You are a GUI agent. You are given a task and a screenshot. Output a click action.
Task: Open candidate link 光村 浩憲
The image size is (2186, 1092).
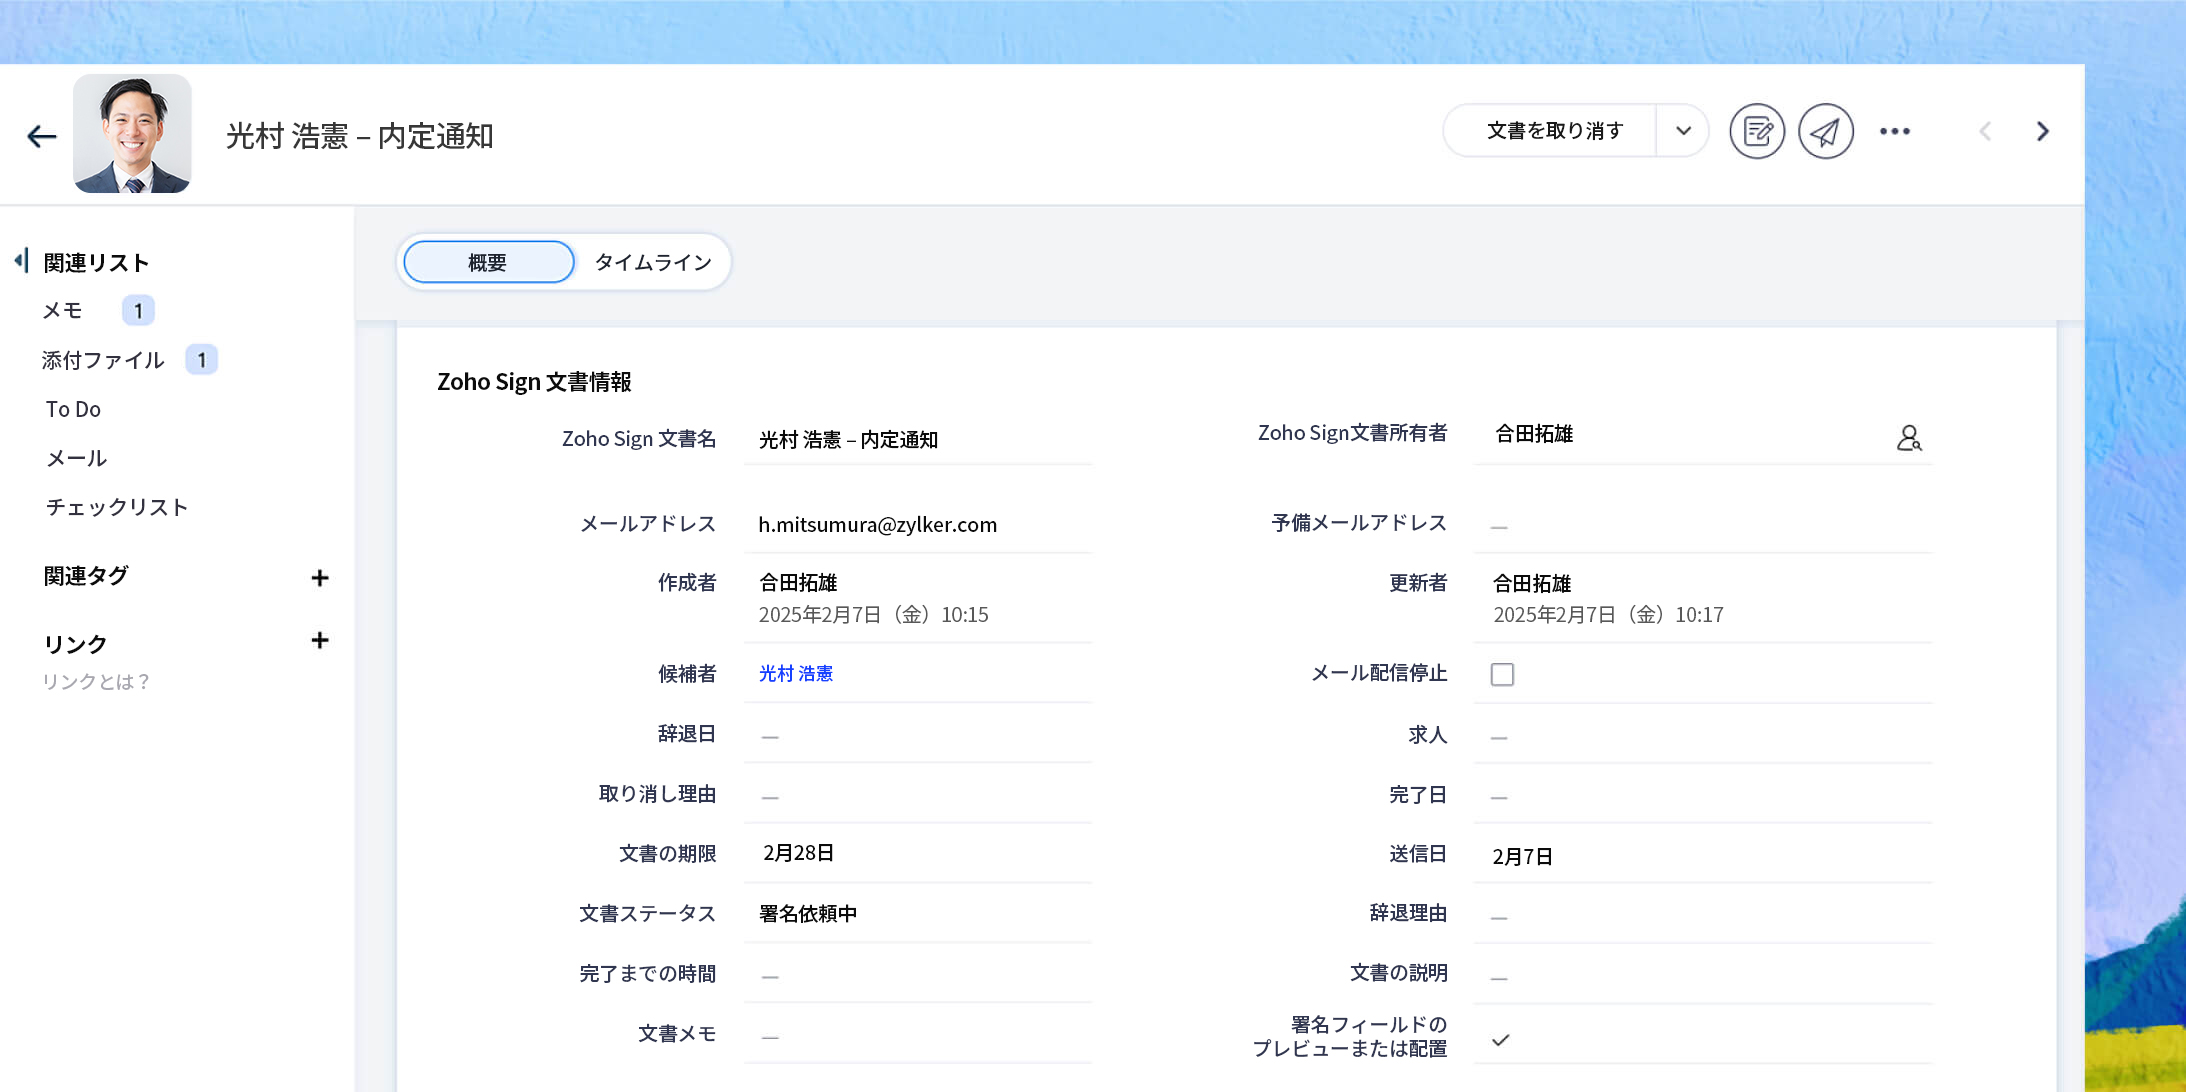pos(795,673)
